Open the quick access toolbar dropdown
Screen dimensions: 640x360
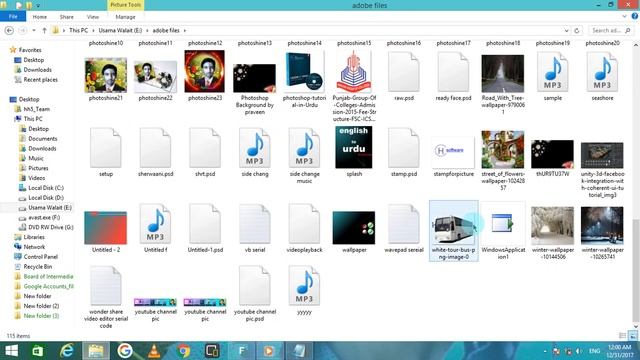coord(38,6)
